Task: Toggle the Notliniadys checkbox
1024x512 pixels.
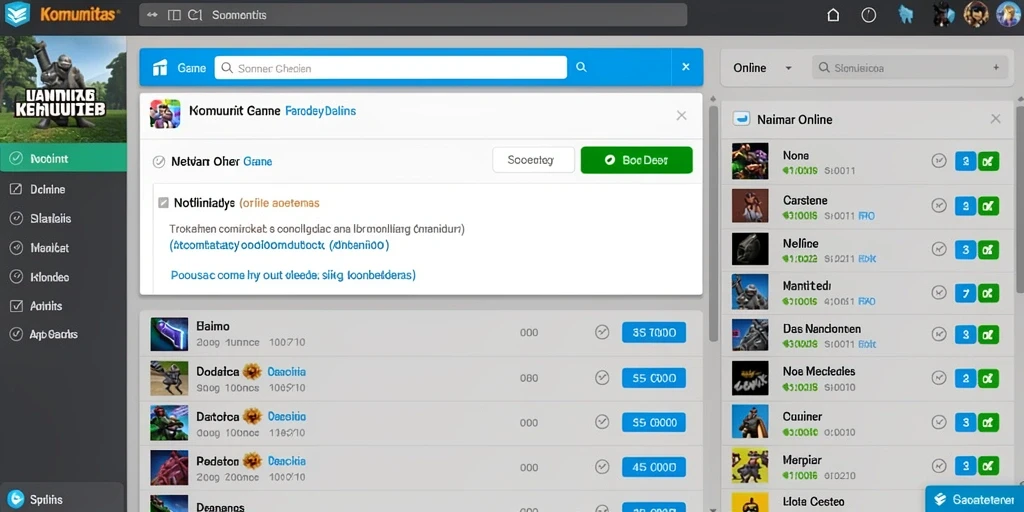Action: pyautogui.click(x=163, y=203)
